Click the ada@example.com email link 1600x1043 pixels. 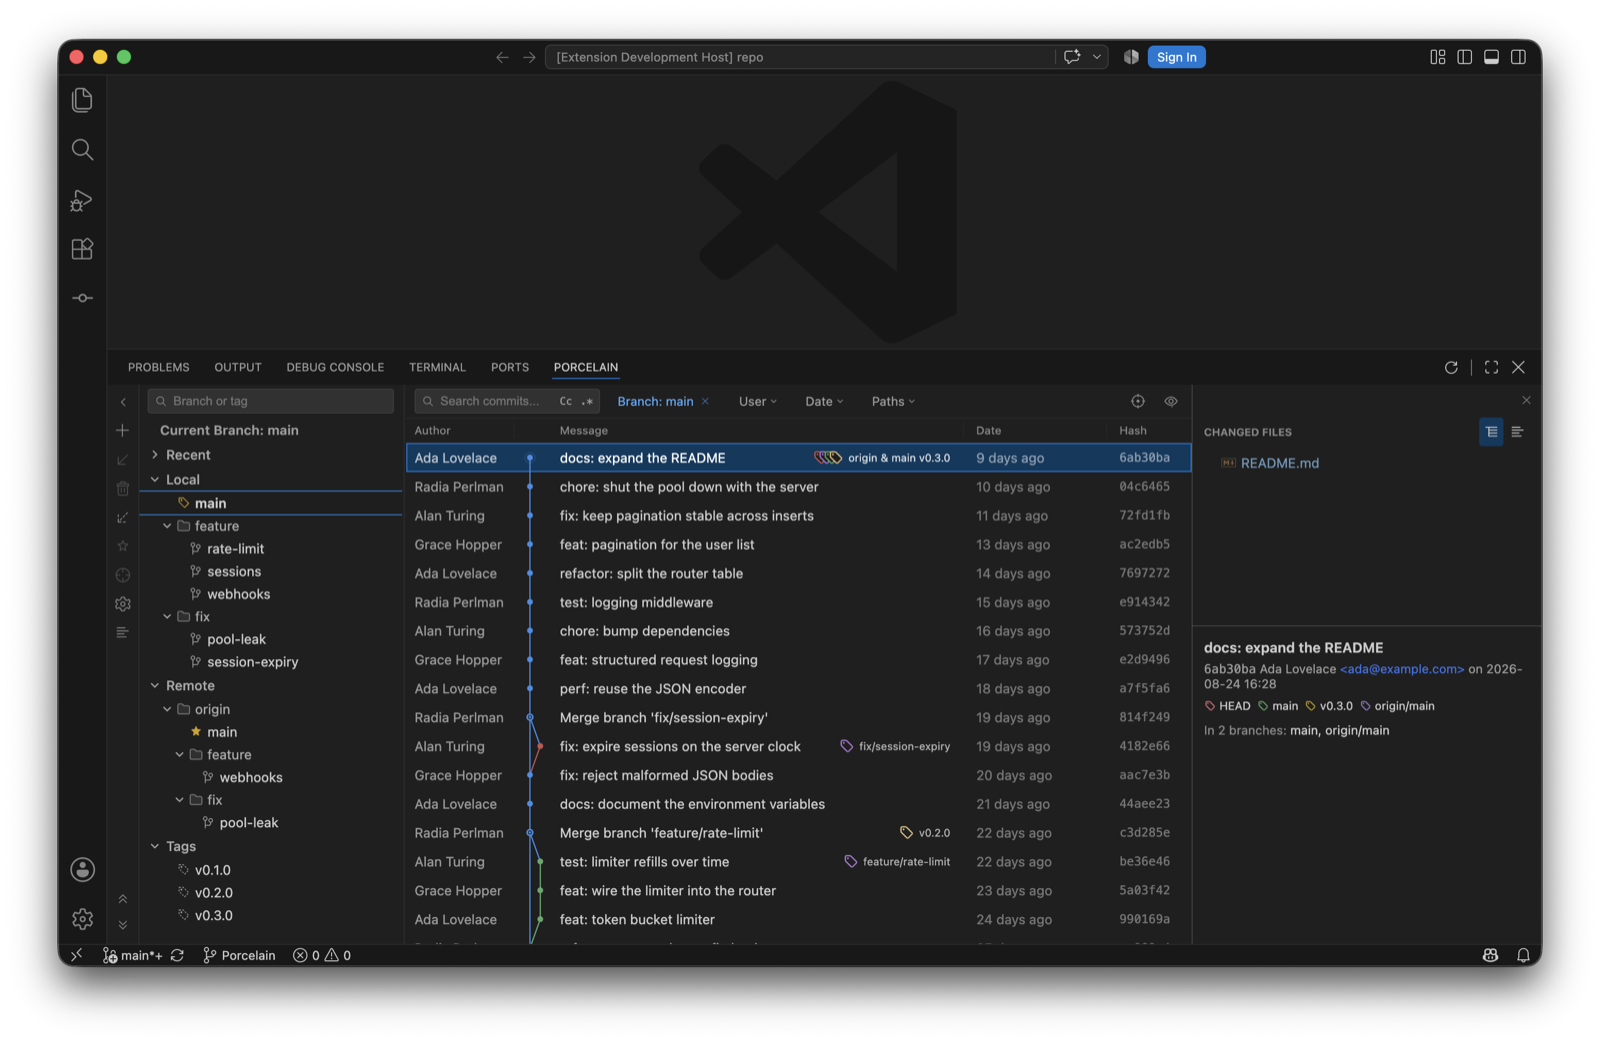[x=1402, y=669]
